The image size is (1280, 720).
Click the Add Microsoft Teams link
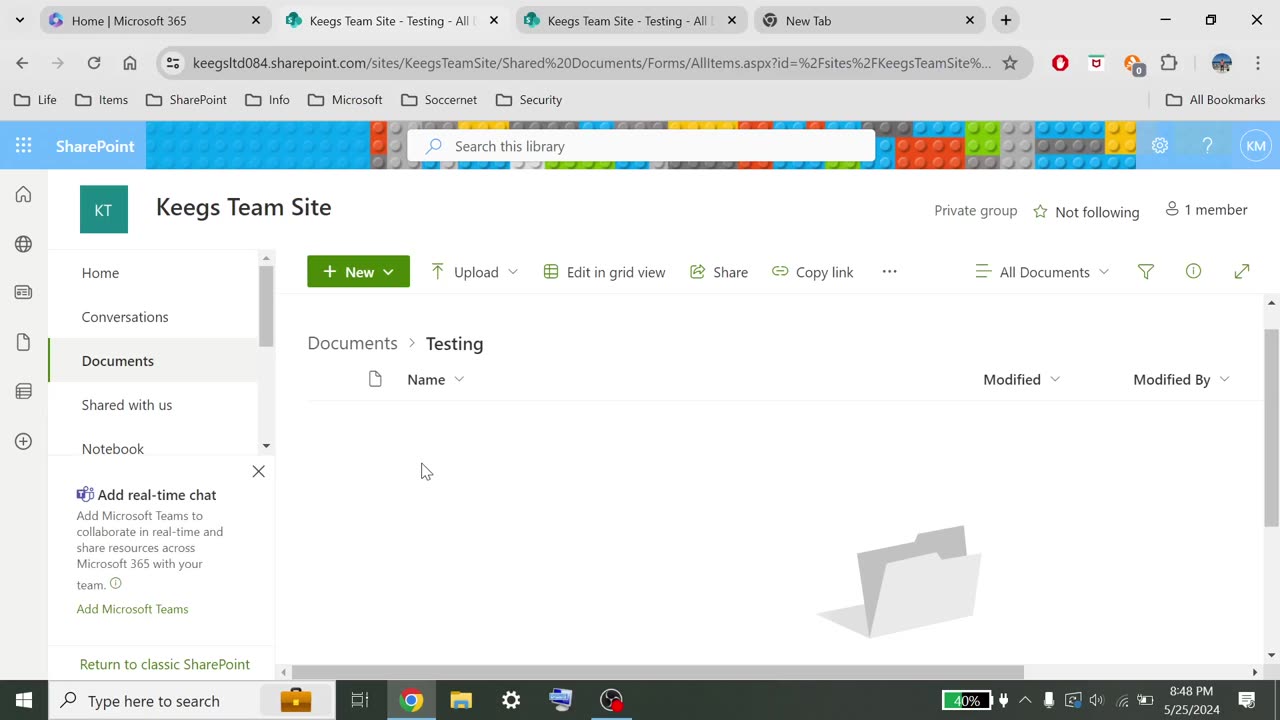pyautogui.click(x=132, y=609)
